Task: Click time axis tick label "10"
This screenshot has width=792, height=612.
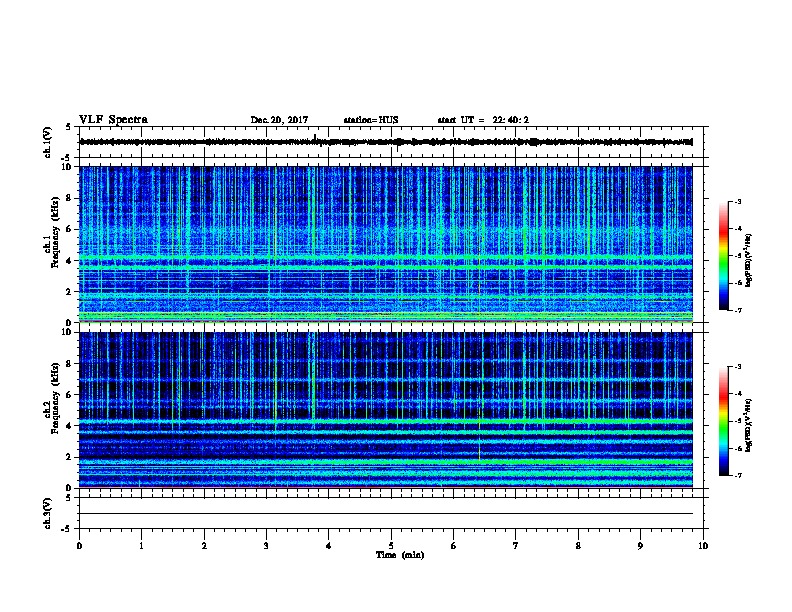Action: (x=703, y=546)
